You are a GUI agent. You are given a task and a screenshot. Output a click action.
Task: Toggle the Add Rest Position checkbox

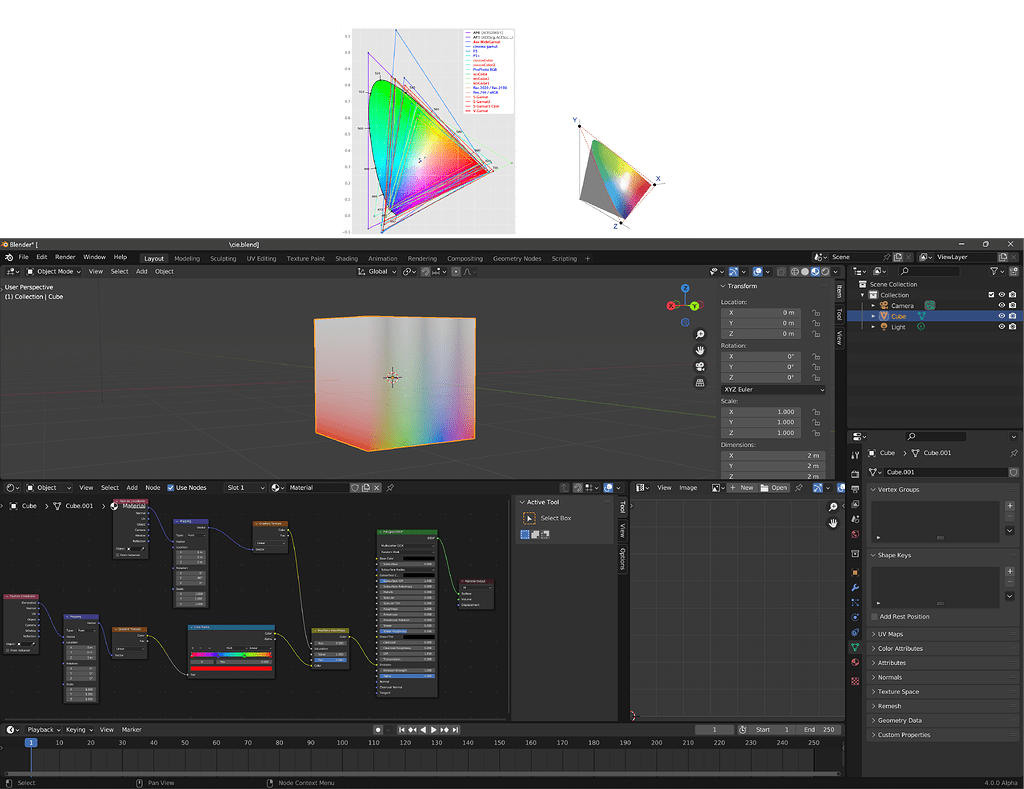[874, 617]
